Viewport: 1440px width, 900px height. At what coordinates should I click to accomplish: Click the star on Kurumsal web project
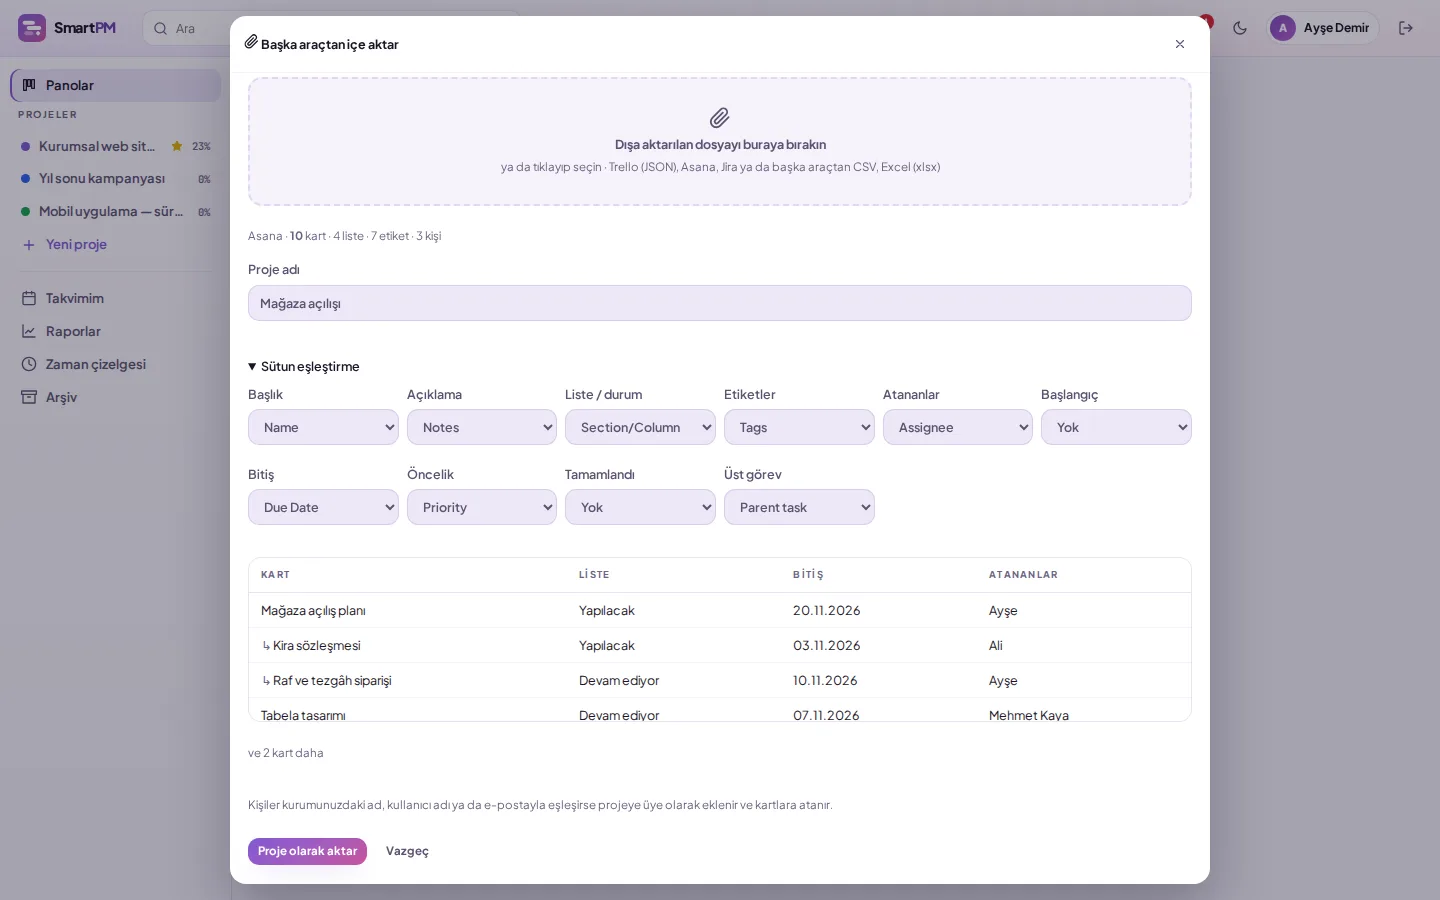pos(177,146)
